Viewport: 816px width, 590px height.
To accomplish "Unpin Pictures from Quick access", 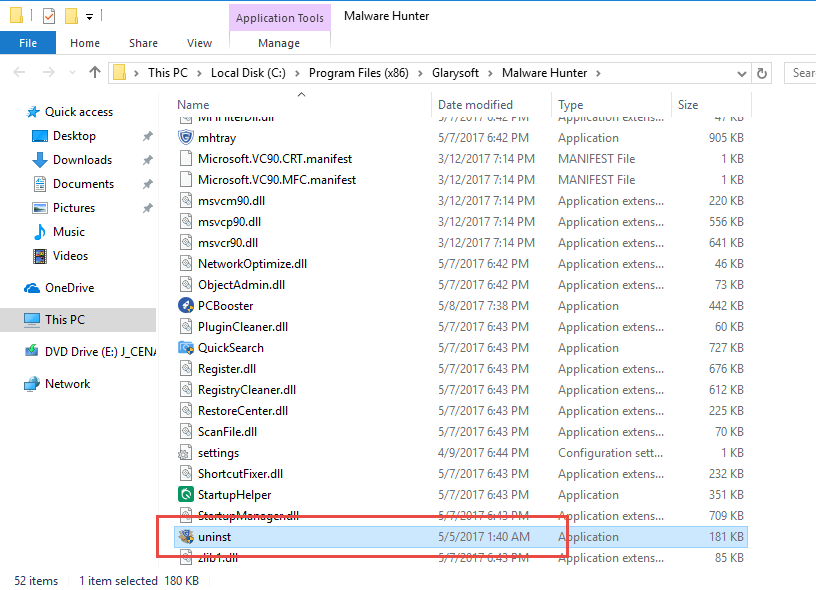I will pyautogui.click(x=148, y=208).
